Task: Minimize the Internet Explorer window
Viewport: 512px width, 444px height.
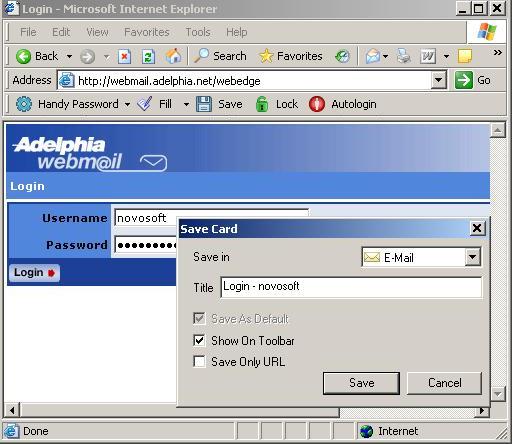Action: click(463, 8)
